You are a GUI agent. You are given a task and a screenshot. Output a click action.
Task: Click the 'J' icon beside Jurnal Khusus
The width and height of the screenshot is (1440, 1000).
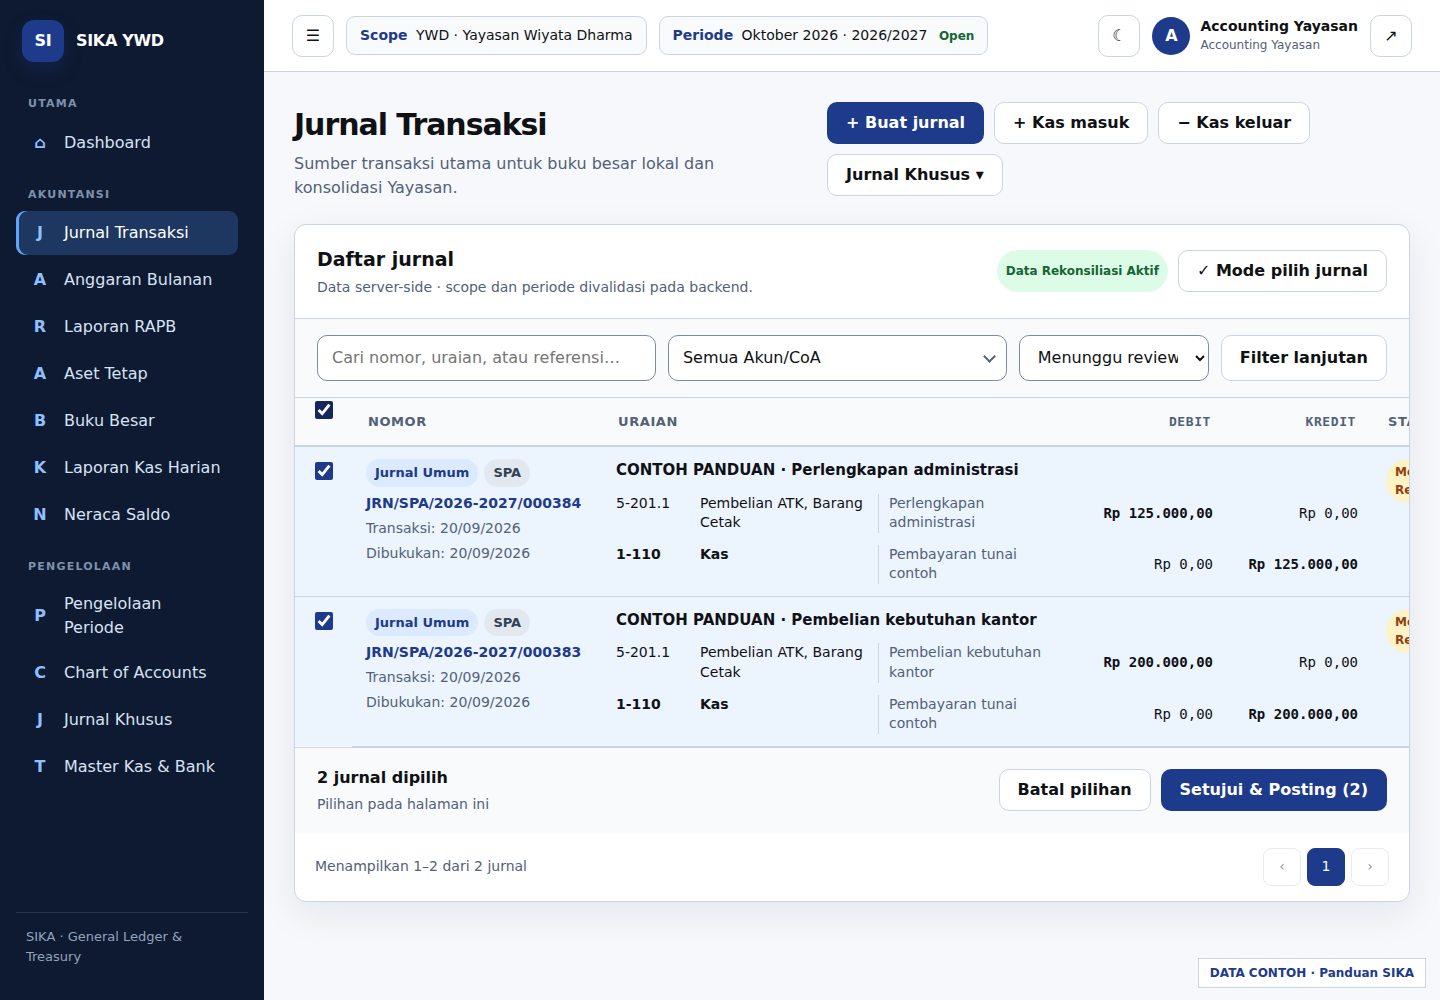coord(40,719)
